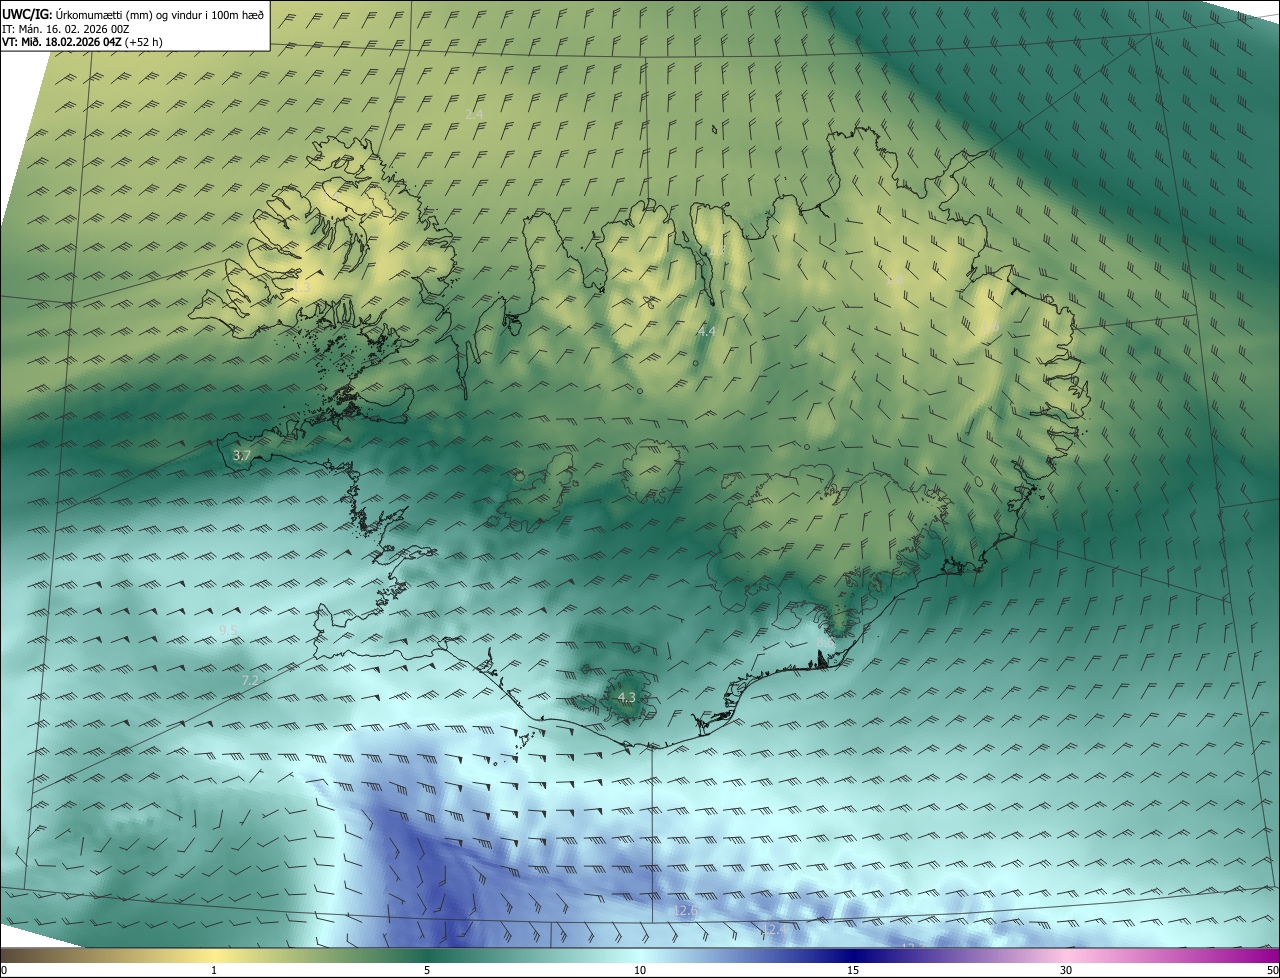Click the "3.7" precipitation value on the map

(241, 455)
